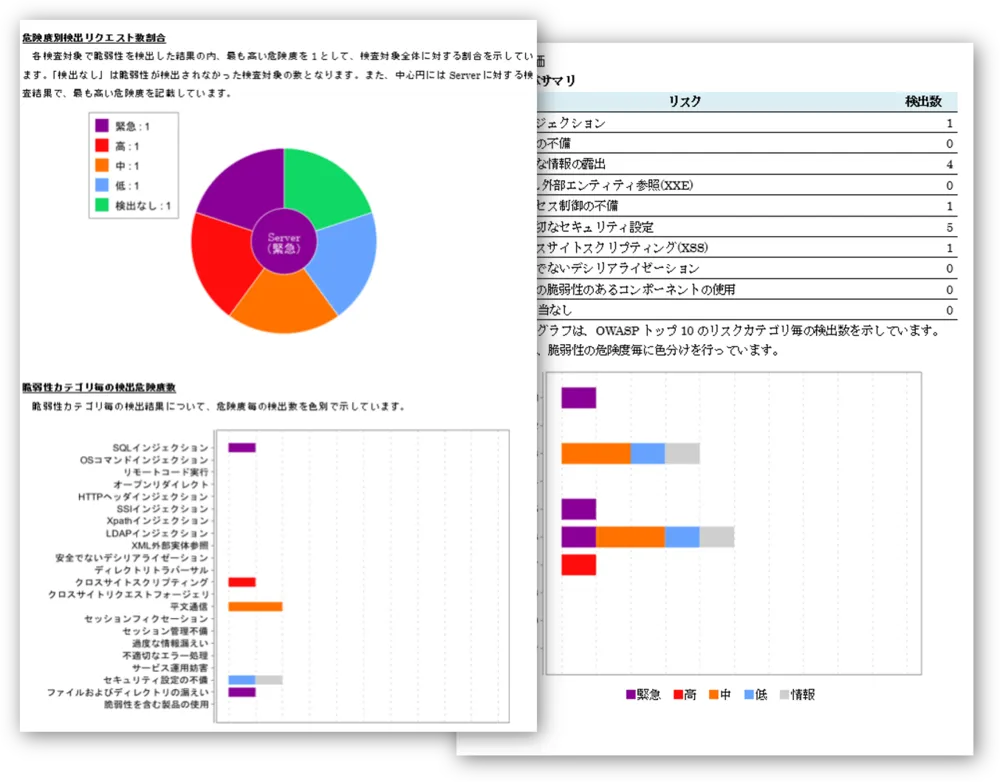Click the OSコマンドインジェクション axis label

(144, 460)
